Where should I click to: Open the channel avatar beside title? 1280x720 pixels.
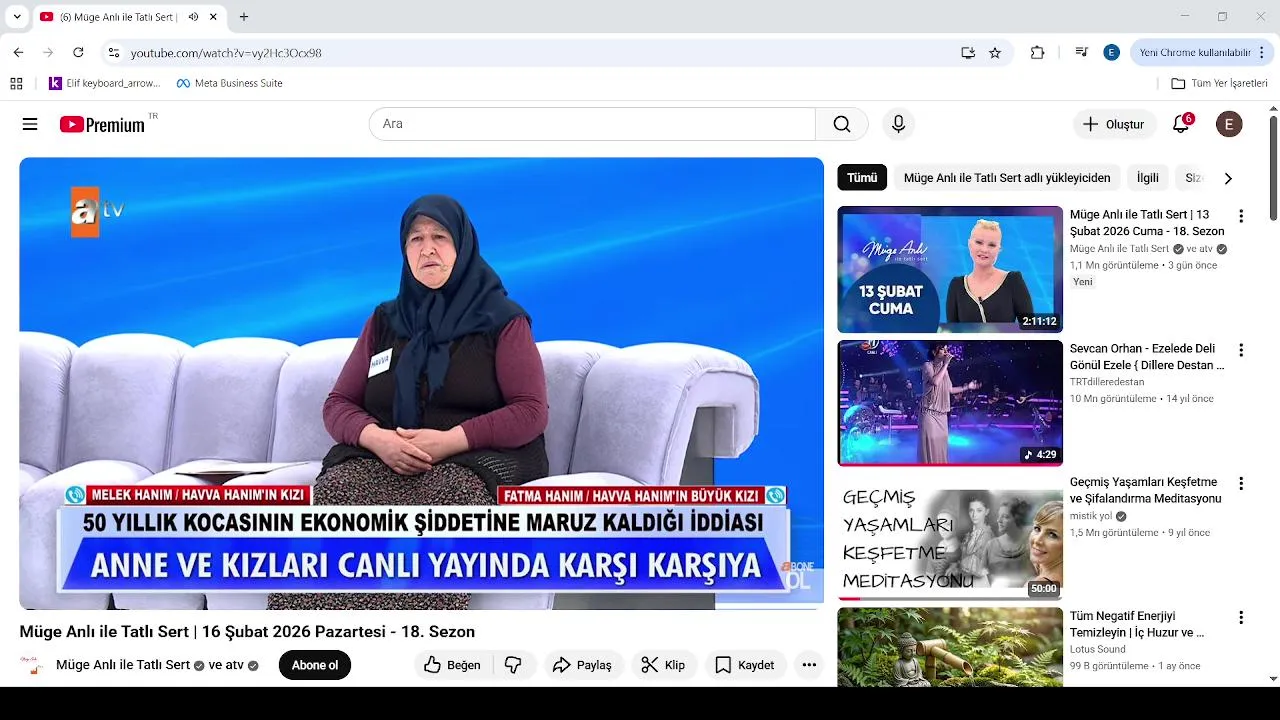coord(32,665)
